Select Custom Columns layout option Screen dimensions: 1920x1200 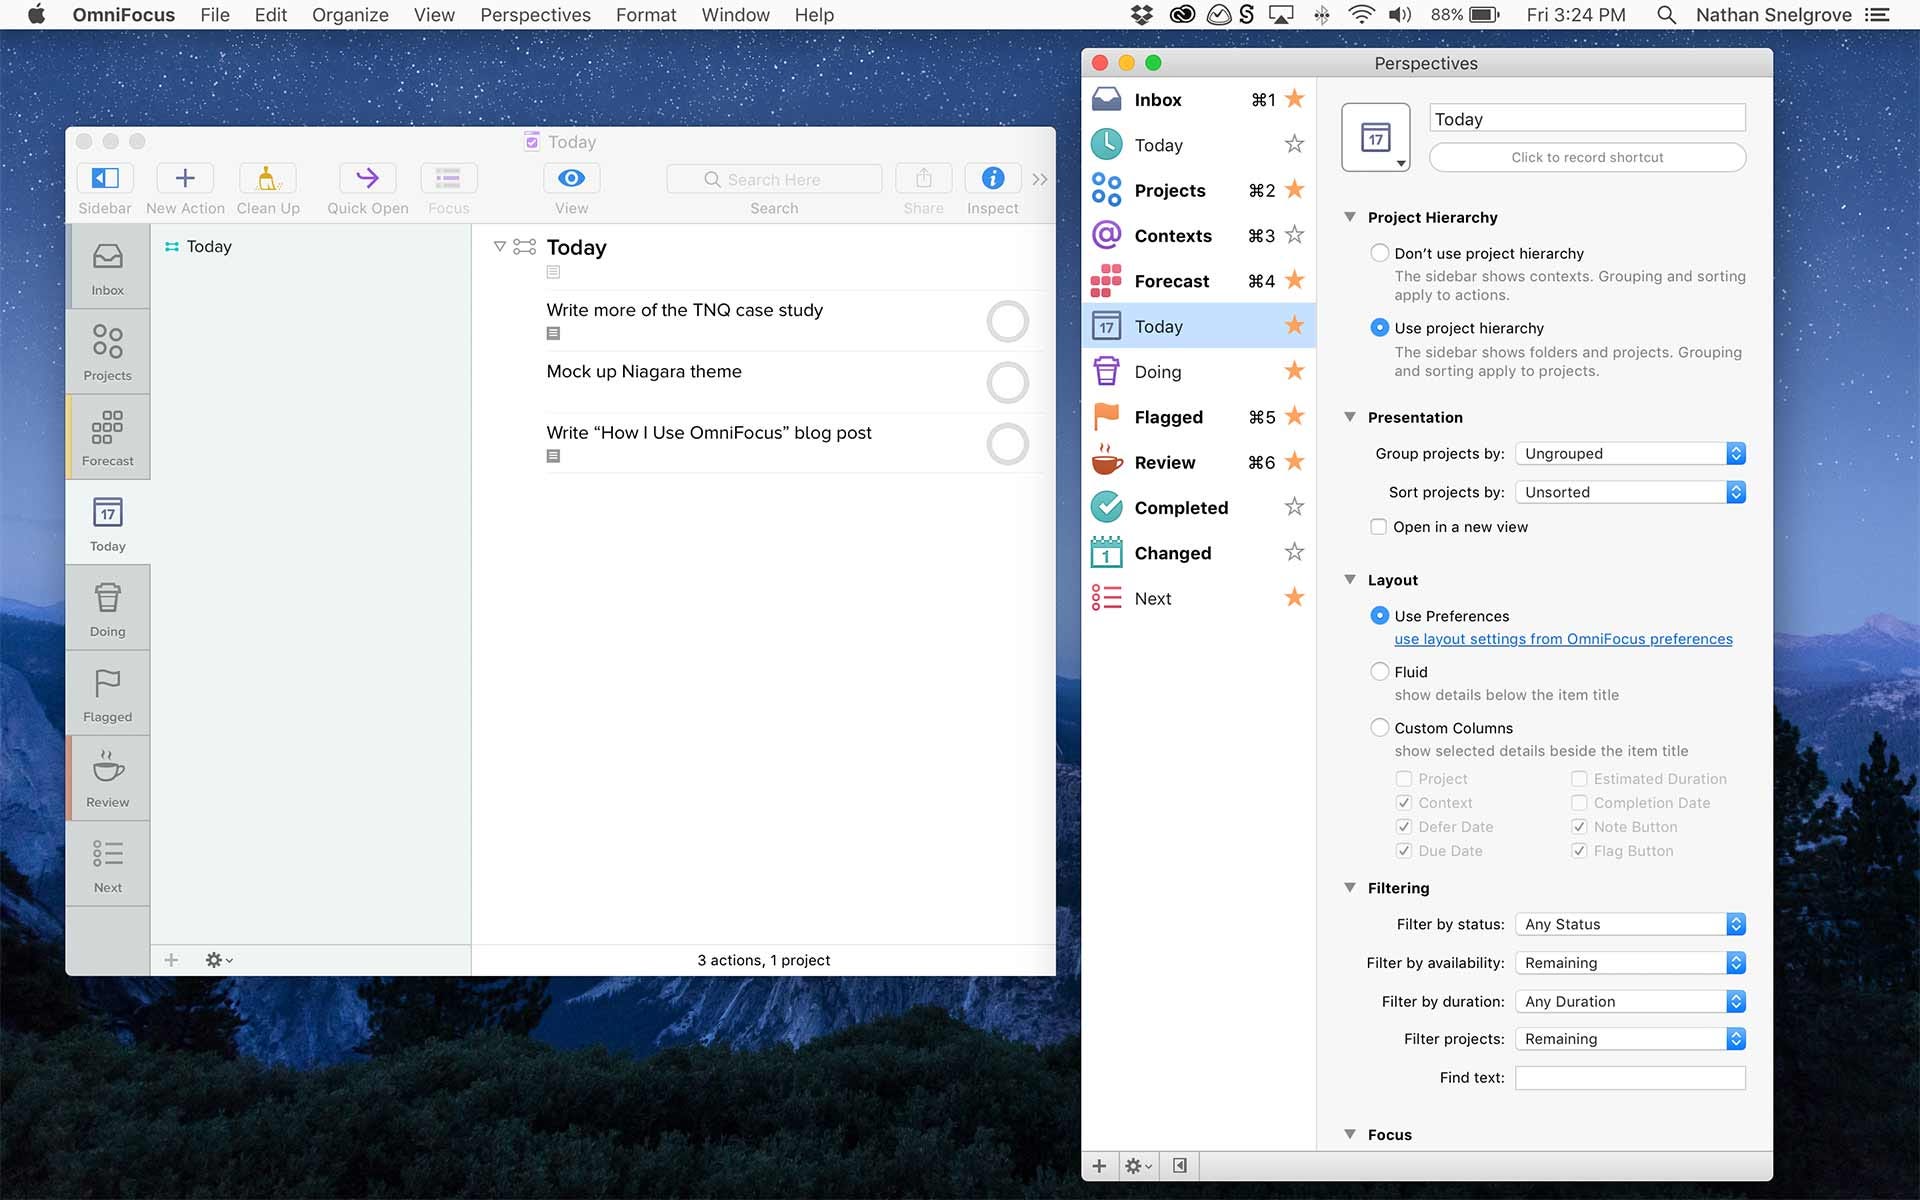coord(1380,728)
